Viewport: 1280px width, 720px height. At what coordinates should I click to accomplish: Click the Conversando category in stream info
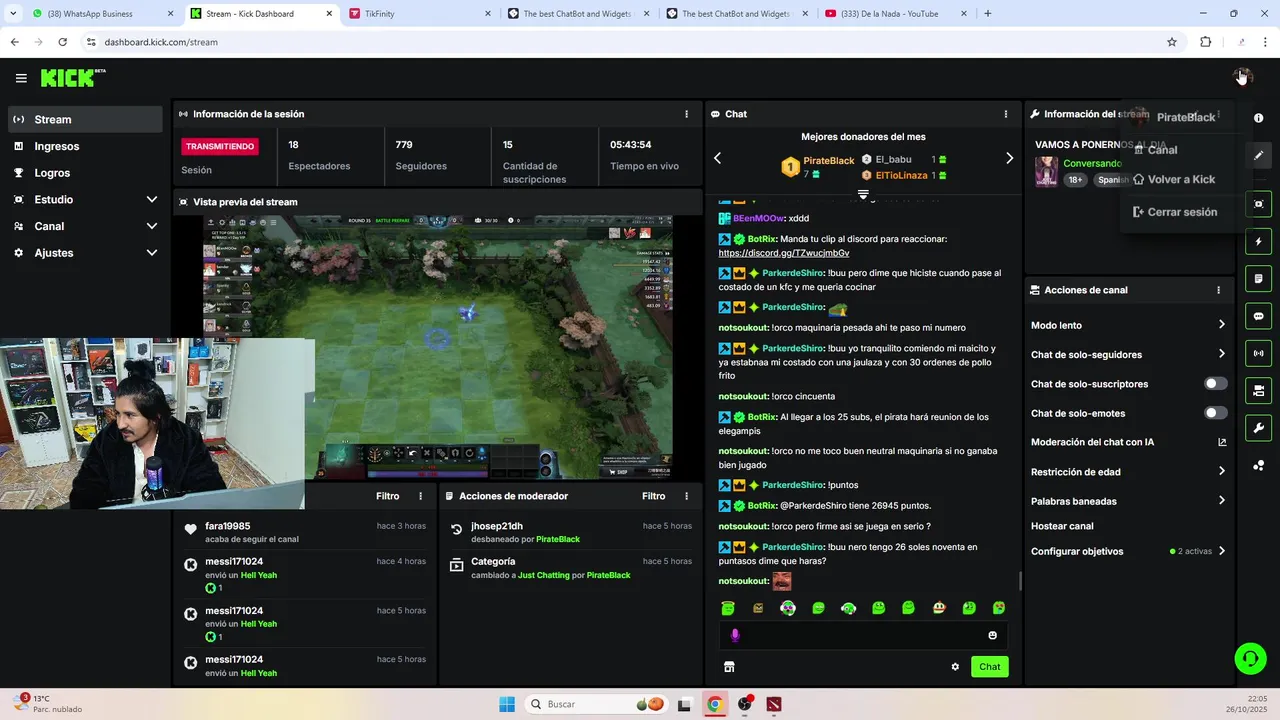coord(1092,164)
